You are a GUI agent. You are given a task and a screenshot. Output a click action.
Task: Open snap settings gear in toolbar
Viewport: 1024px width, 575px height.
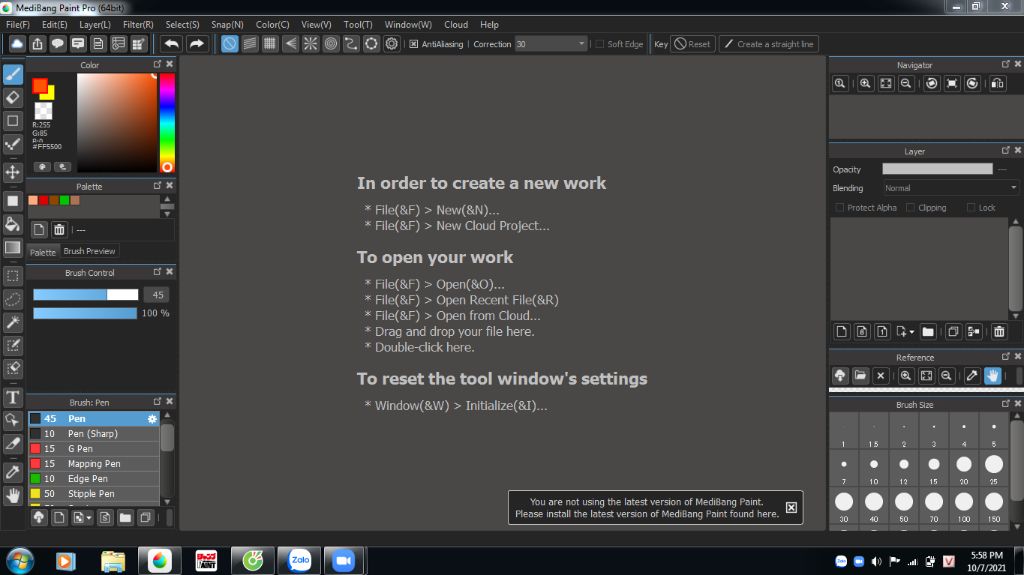pyautogui.click(x=391, y=44)
